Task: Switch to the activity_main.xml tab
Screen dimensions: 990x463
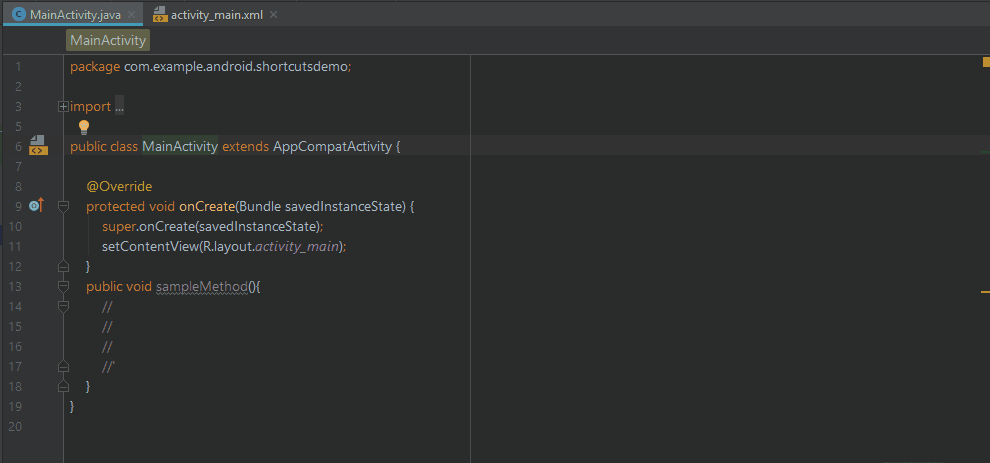Action: [x=214, y=15]
